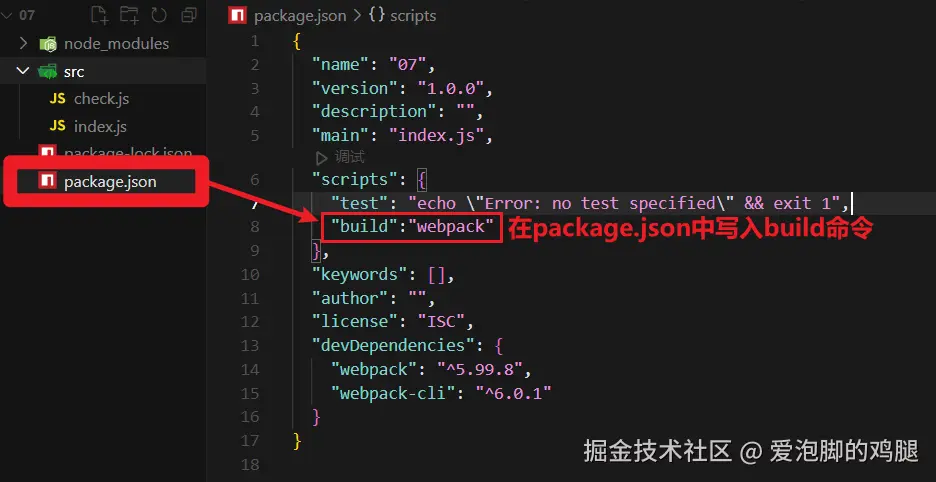Viewport: 936px width, 482px height.
Task: Expand the node_modules folder chevron
Action: [23, 44]
